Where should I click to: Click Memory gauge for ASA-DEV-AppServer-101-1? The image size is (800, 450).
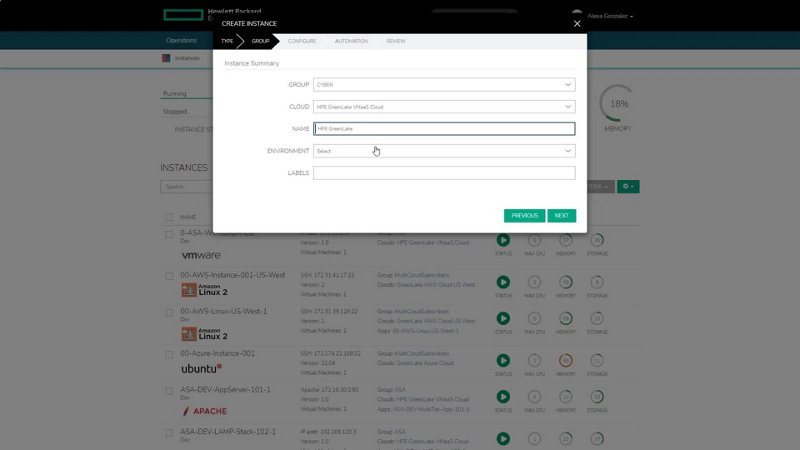565,396
